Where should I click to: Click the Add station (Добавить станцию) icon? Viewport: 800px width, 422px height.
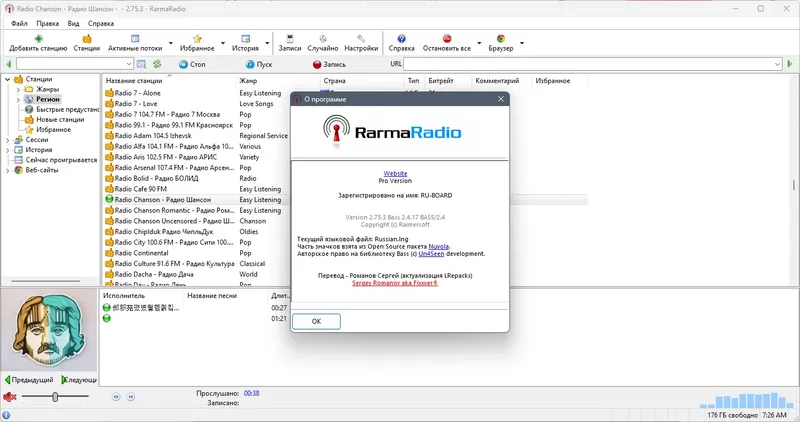pyautogui.click(x=38, y=39)
